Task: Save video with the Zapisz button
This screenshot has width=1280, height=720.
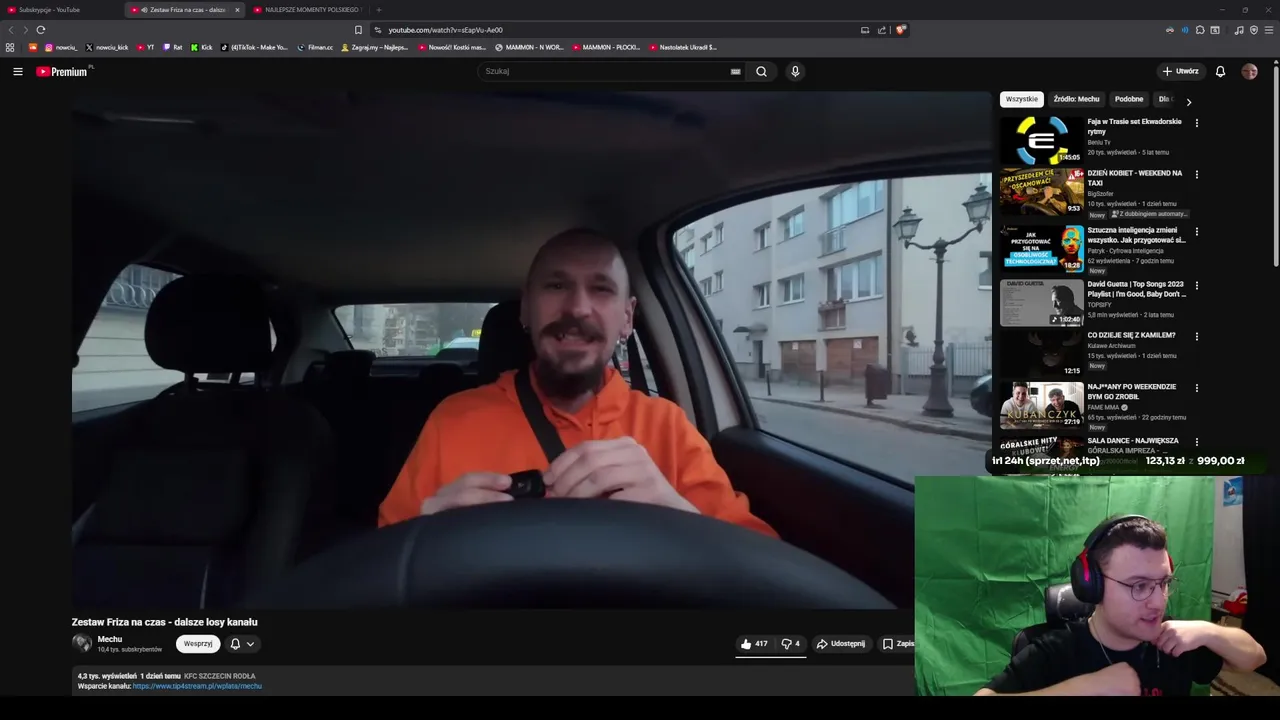Action: [897, 644]
